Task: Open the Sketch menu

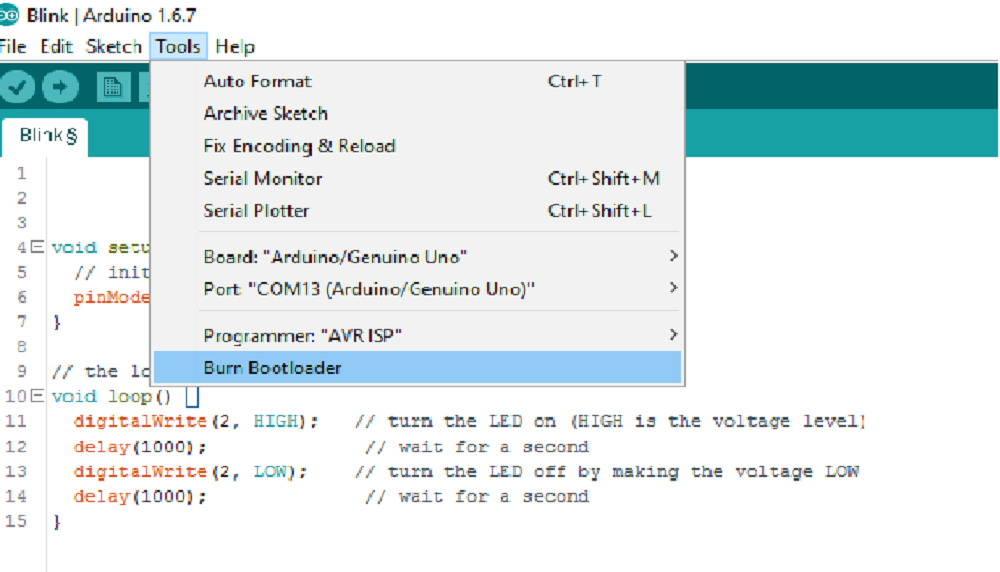Action: (x=114, y=47)
